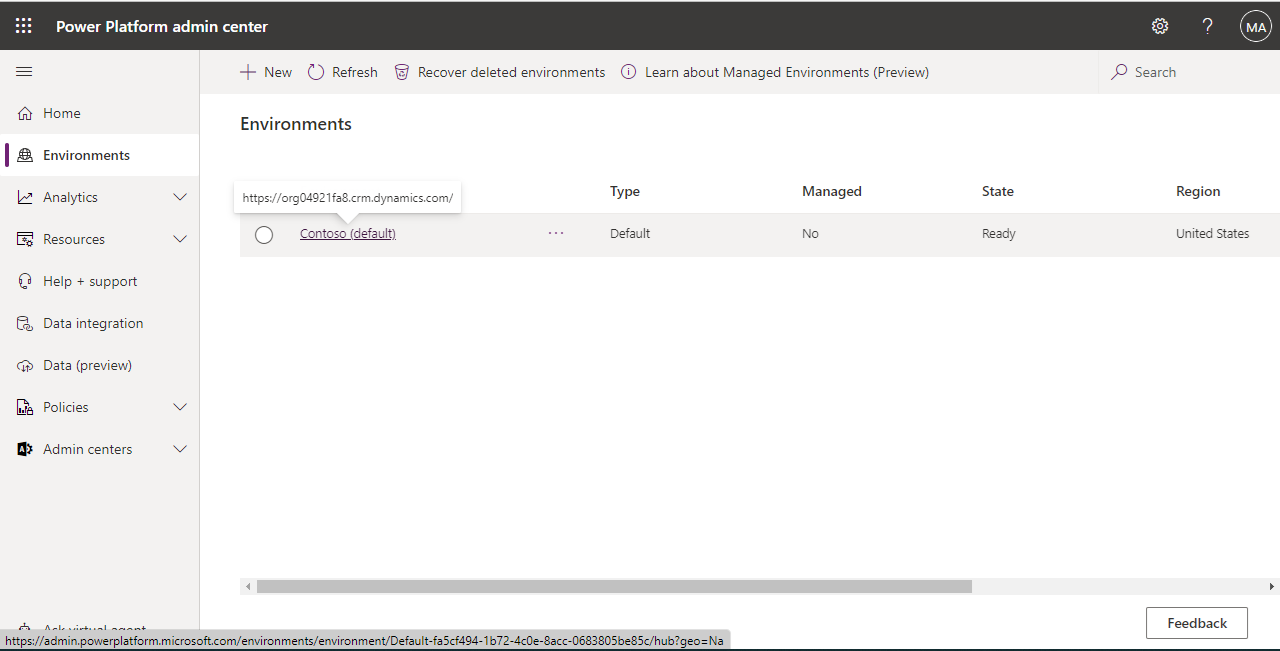Open the app launcher waffle icon
1280x651 pixels.
click(24, 26)
